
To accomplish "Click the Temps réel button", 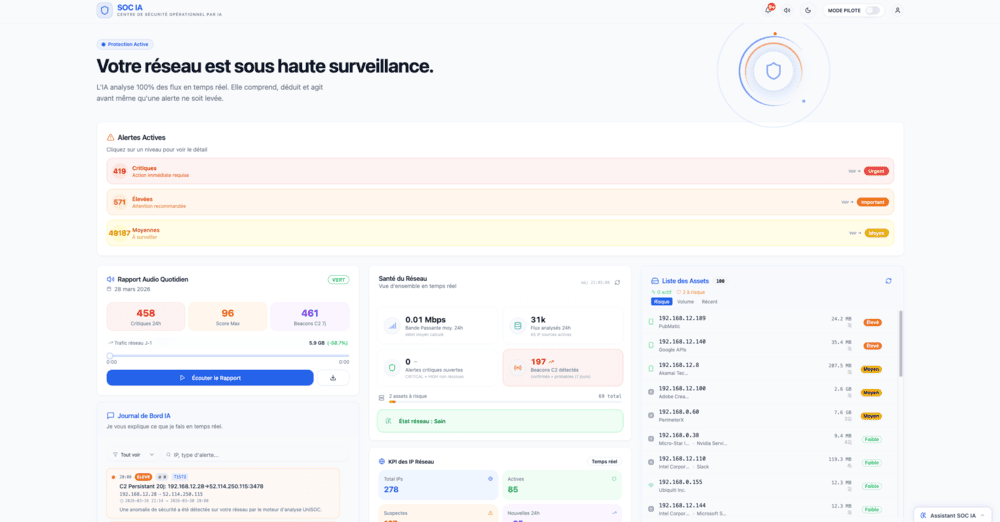I will click(604, 461).
